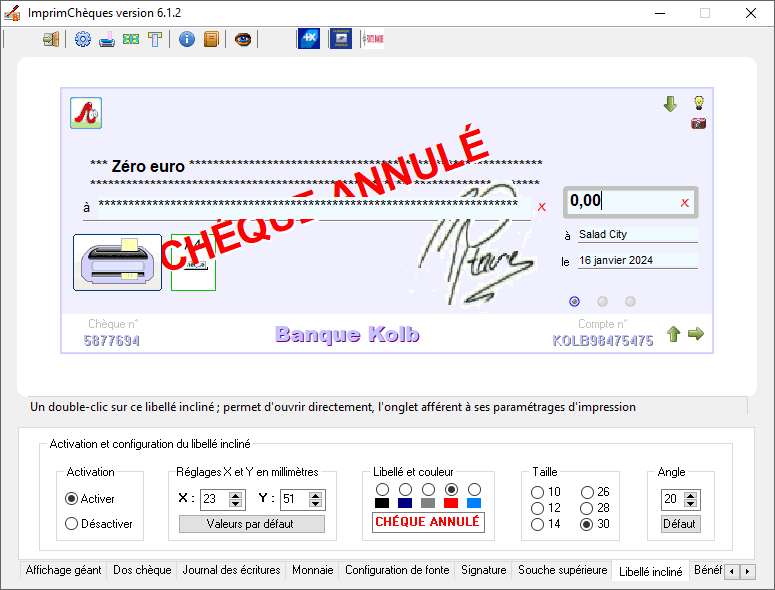Image resolution: width=775 pixels, height=590 pixels.
Task: Choose the gray label color radio
Action: tap(428, 490)
